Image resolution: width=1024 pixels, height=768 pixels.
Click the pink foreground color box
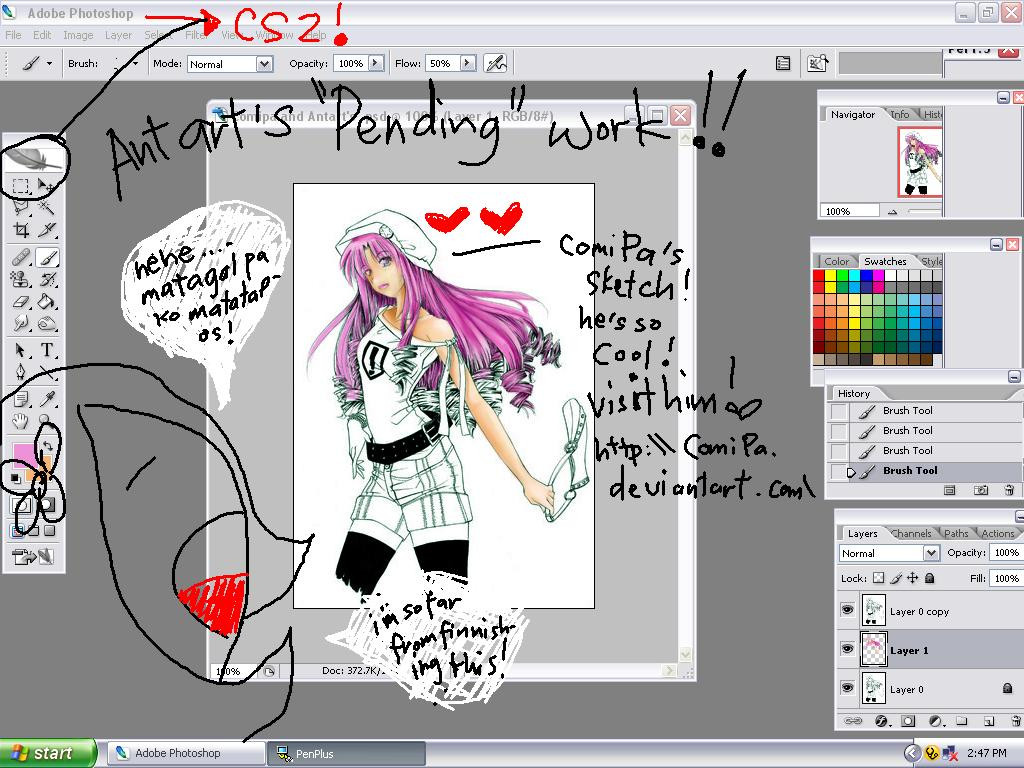pyautogui.click(x=23, y=456)
